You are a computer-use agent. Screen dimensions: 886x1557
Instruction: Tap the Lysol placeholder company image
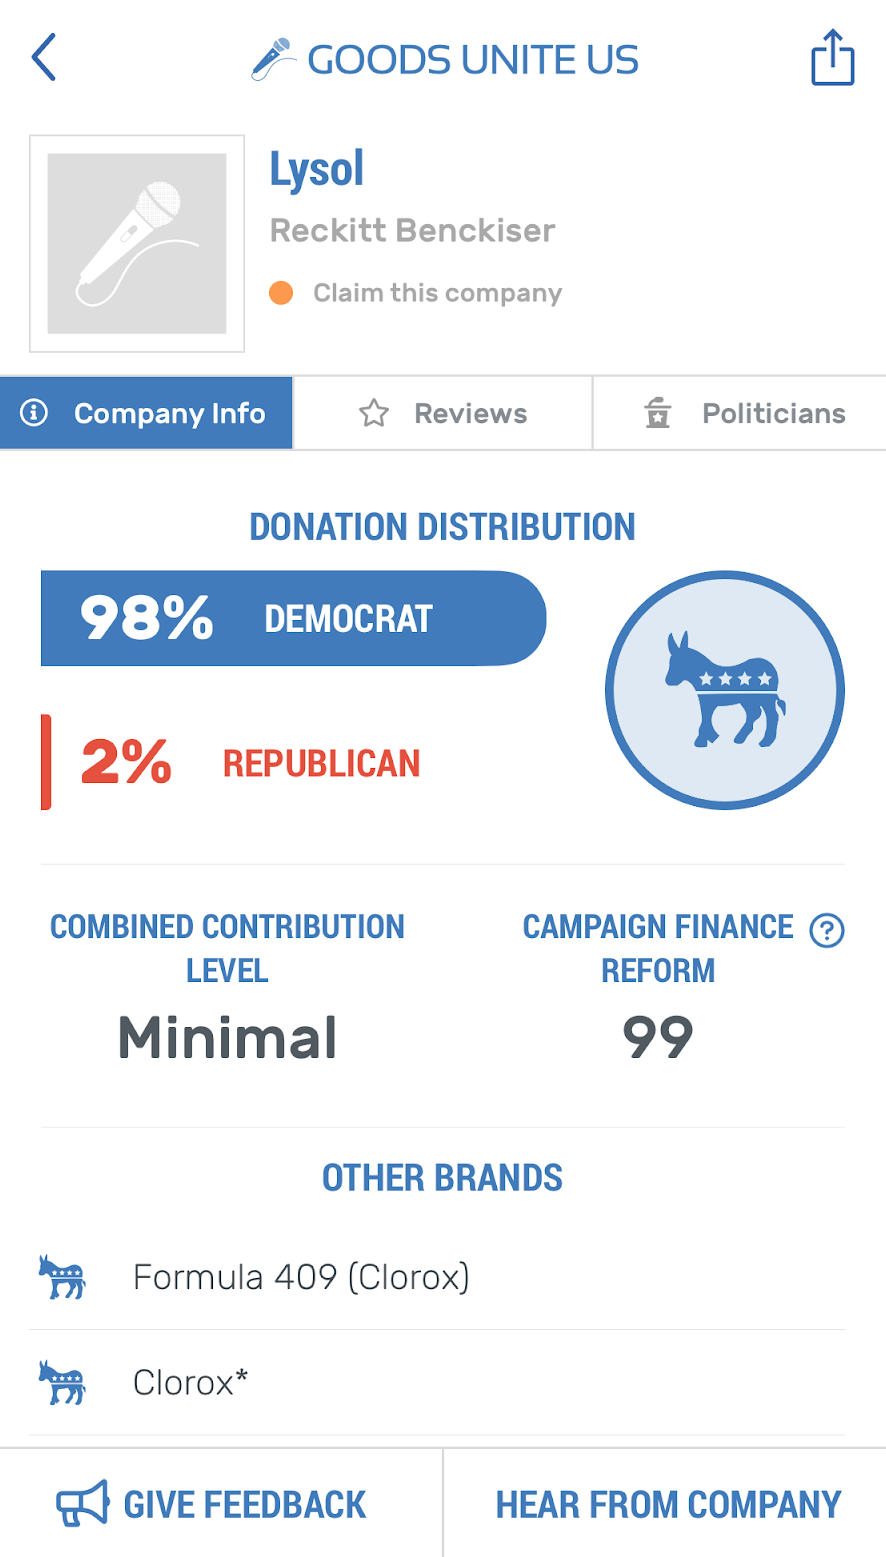(137, 243)
